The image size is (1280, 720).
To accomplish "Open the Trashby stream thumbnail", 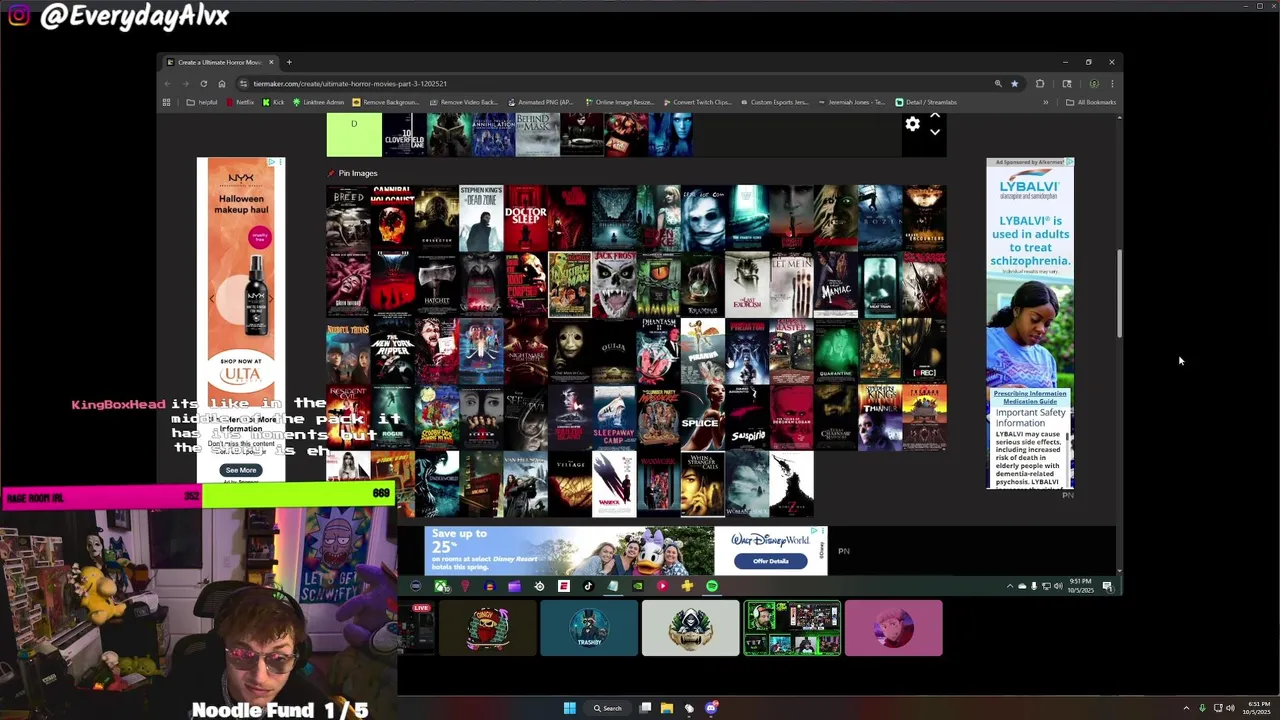I will click(x=589, y=628).
